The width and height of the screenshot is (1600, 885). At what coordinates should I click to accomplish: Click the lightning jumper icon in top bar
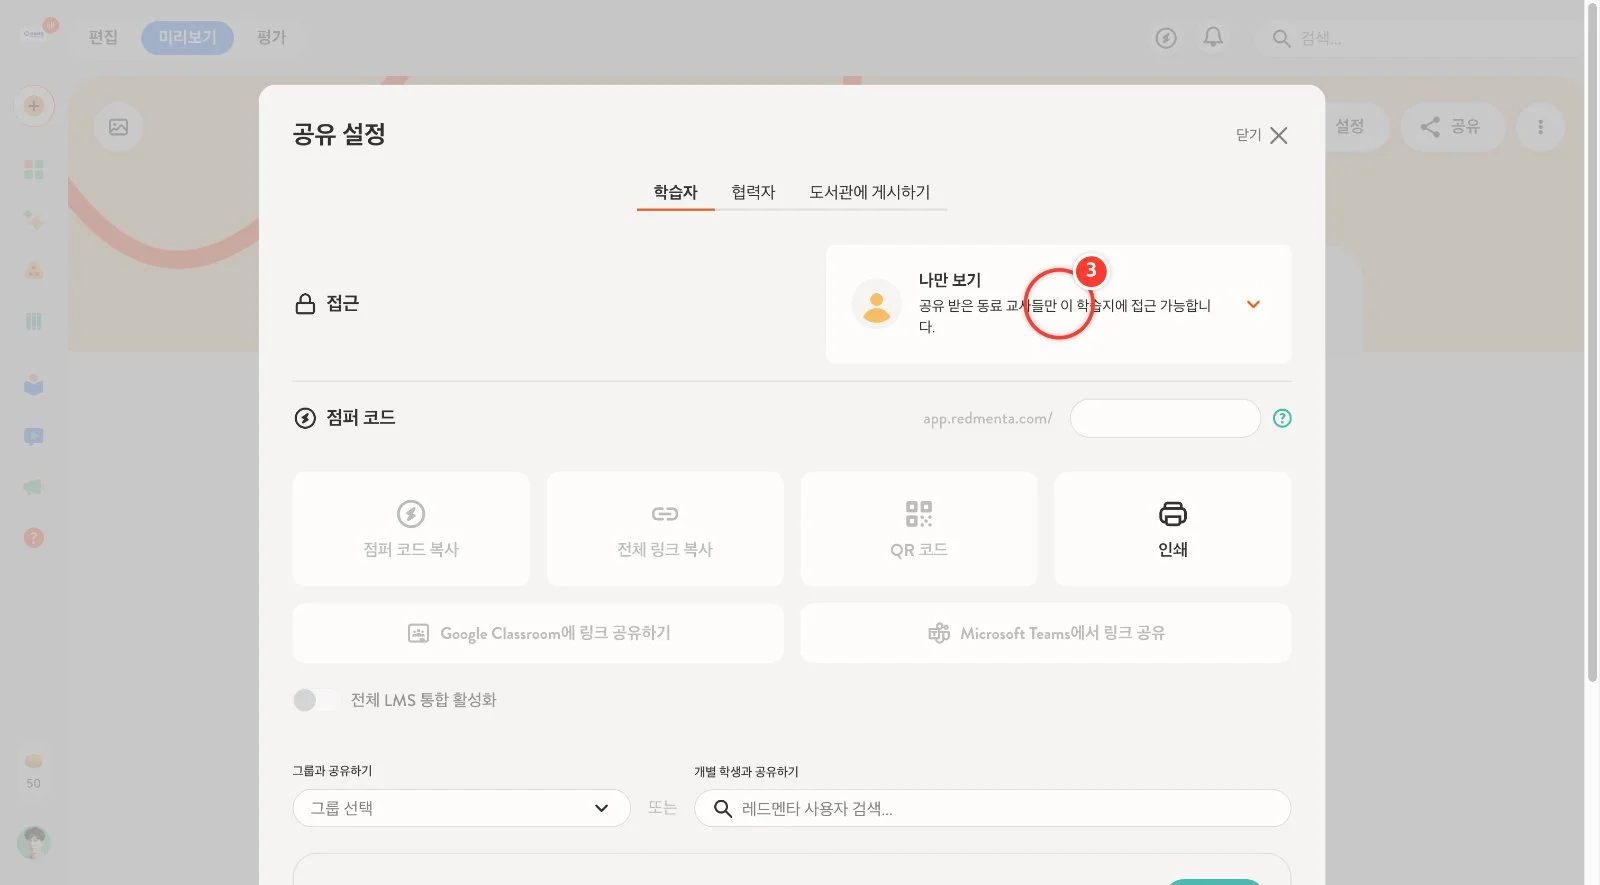click(1166, 38)
